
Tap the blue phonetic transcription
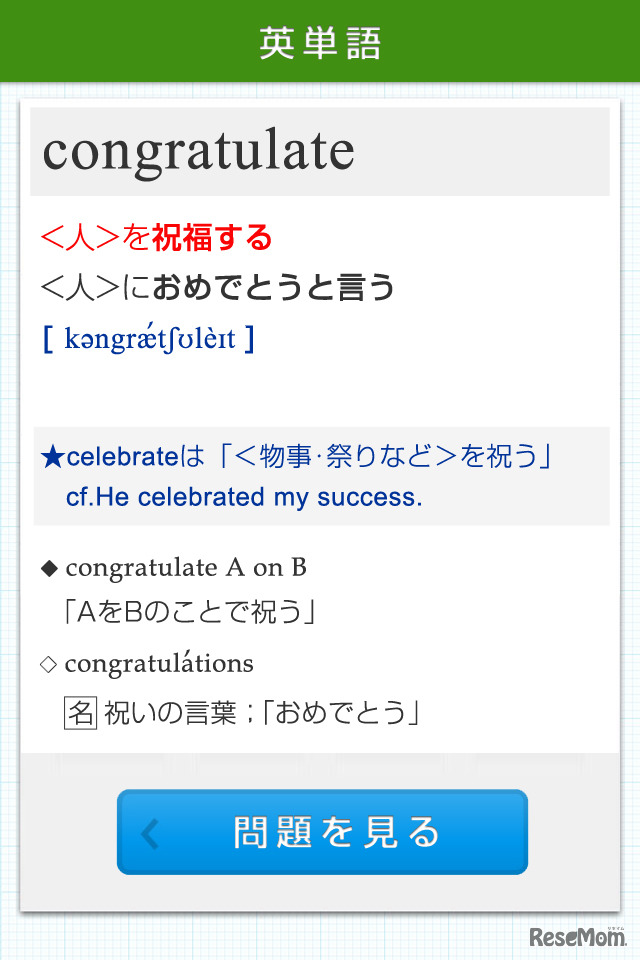(x=149, y=339)
